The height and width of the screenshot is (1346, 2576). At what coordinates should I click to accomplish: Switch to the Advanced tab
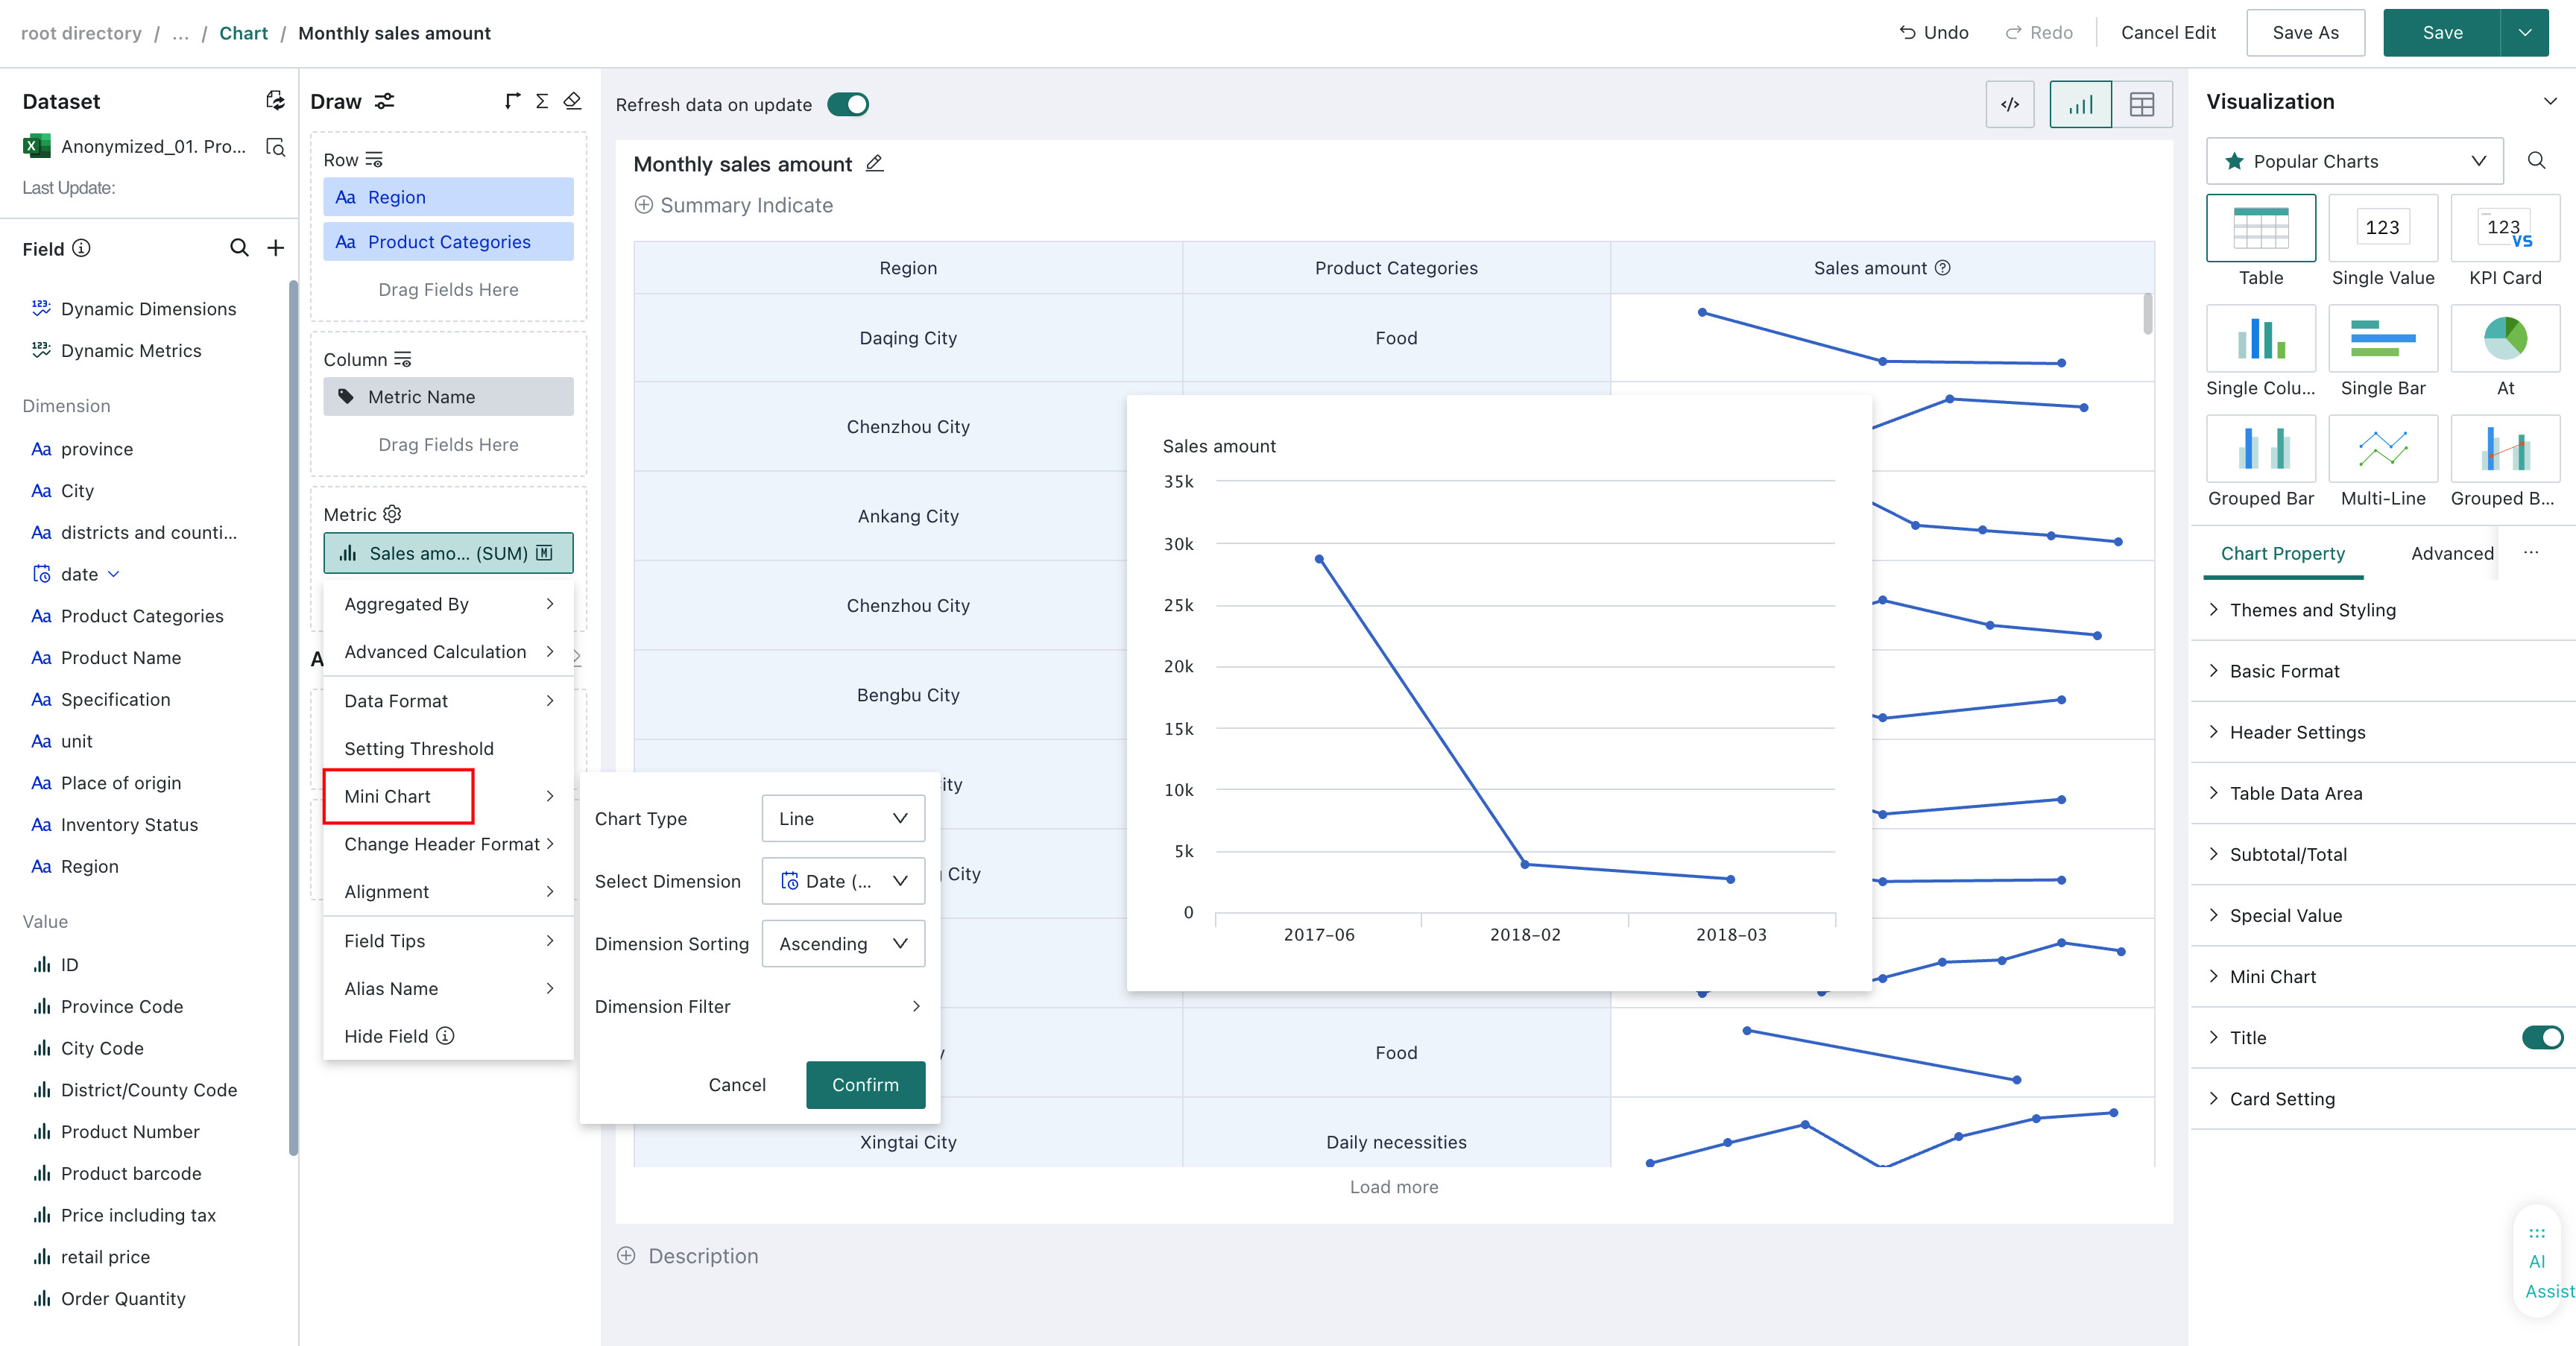[2452, 553]
